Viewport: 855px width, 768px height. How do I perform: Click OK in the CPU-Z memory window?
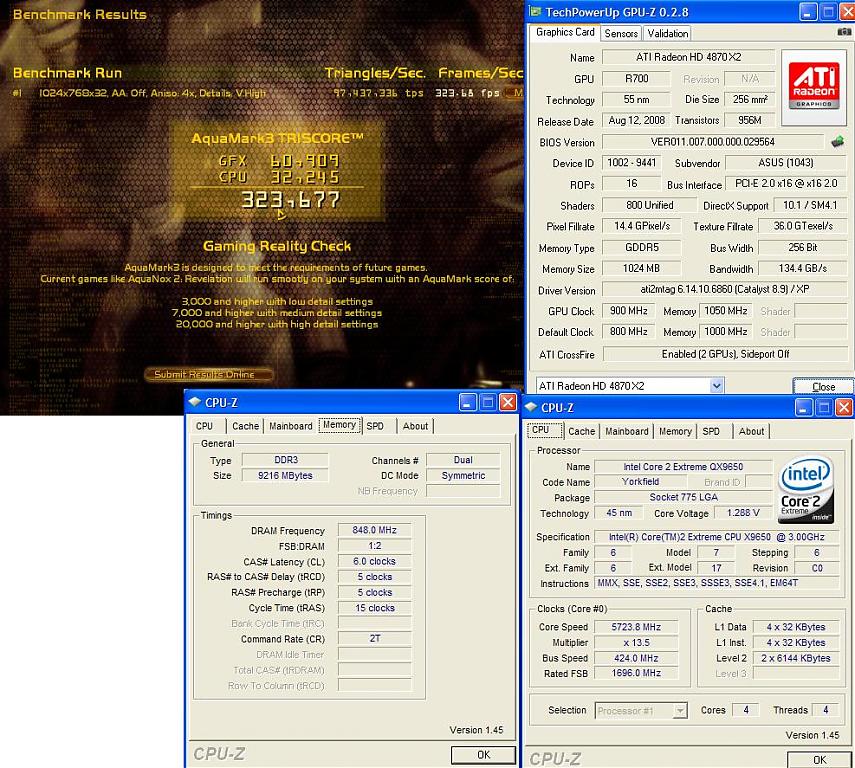pyautogui.click(x=484, y=754)
